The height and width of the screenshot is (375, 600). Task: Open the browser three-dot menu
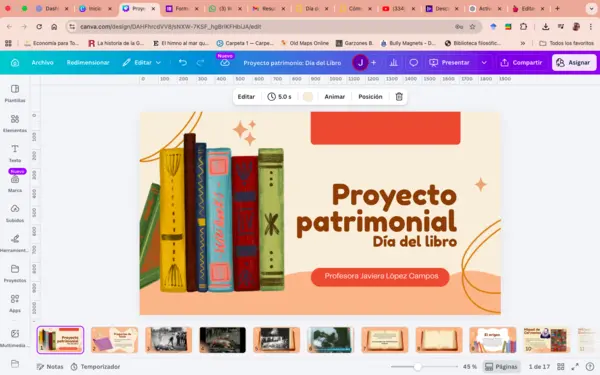[590, 26]
